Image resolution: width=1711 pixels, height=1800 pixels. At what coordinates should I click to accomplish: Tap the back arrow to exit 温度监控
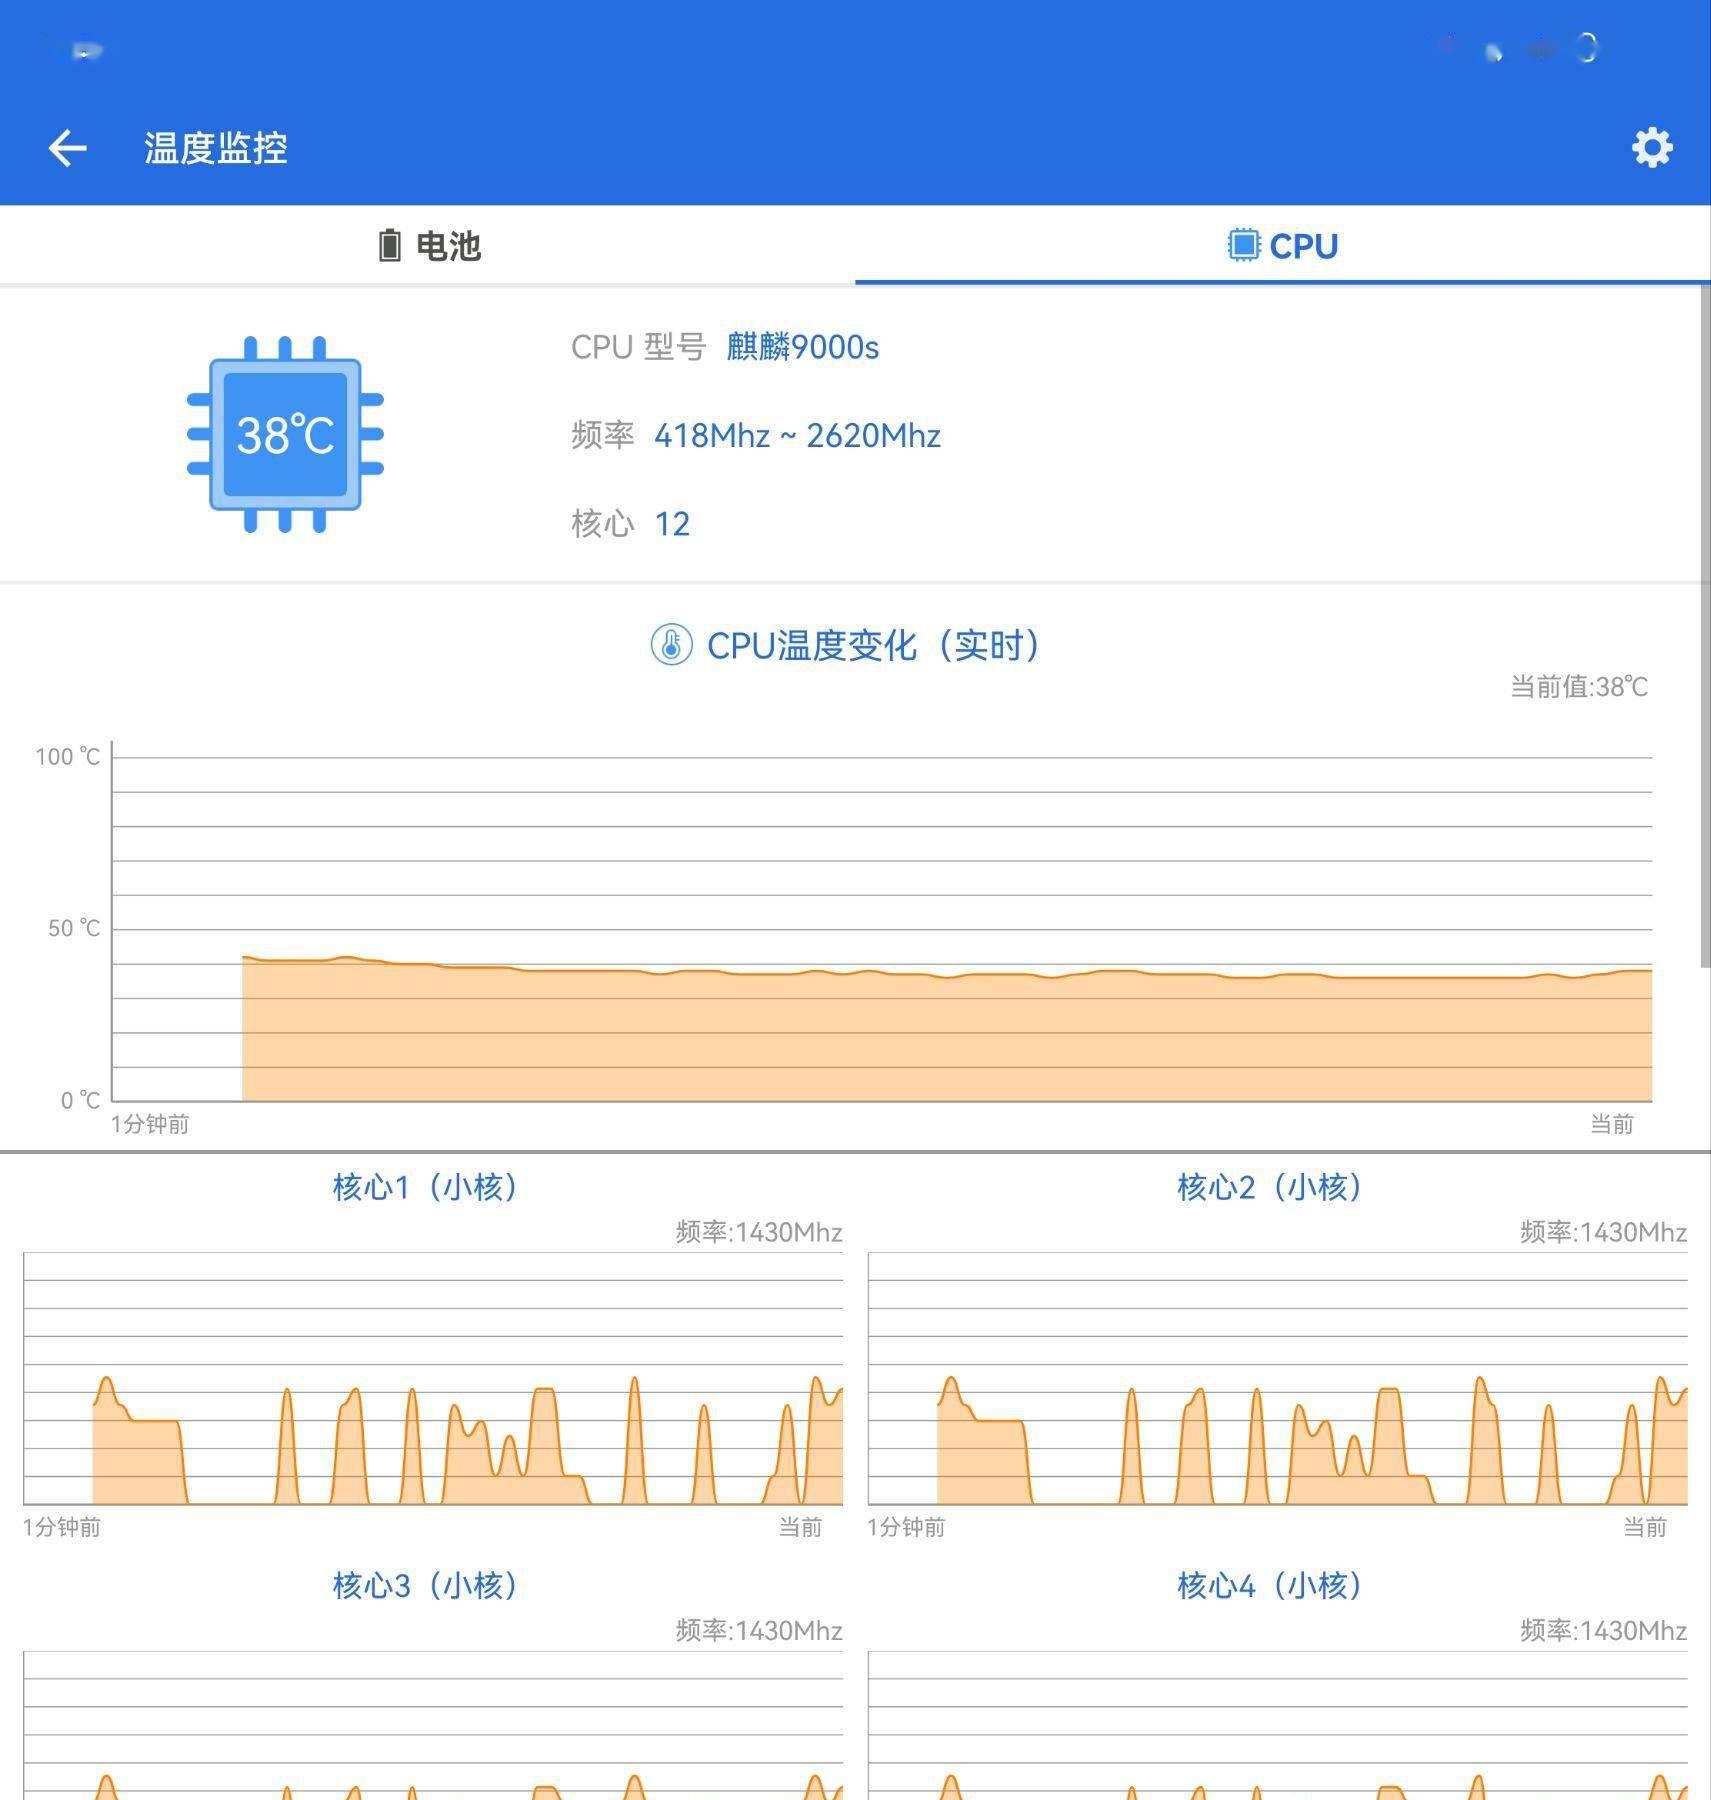coord(67,148)
